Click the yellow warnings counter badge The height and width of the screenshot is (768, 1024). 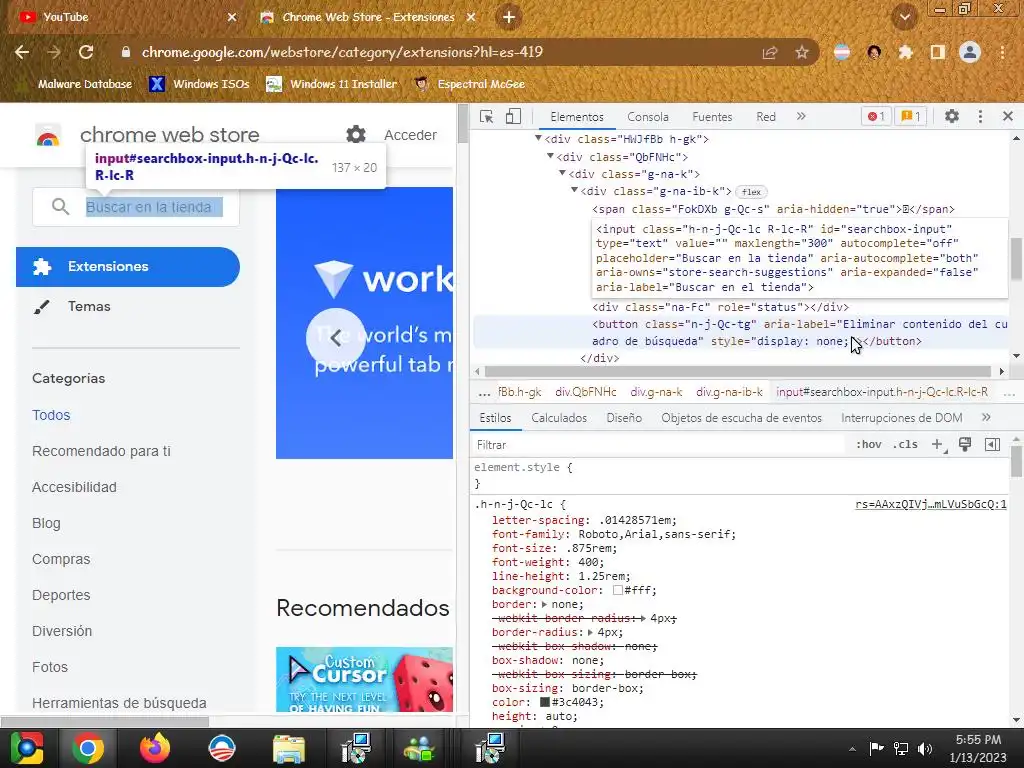(x=910, y=116)
